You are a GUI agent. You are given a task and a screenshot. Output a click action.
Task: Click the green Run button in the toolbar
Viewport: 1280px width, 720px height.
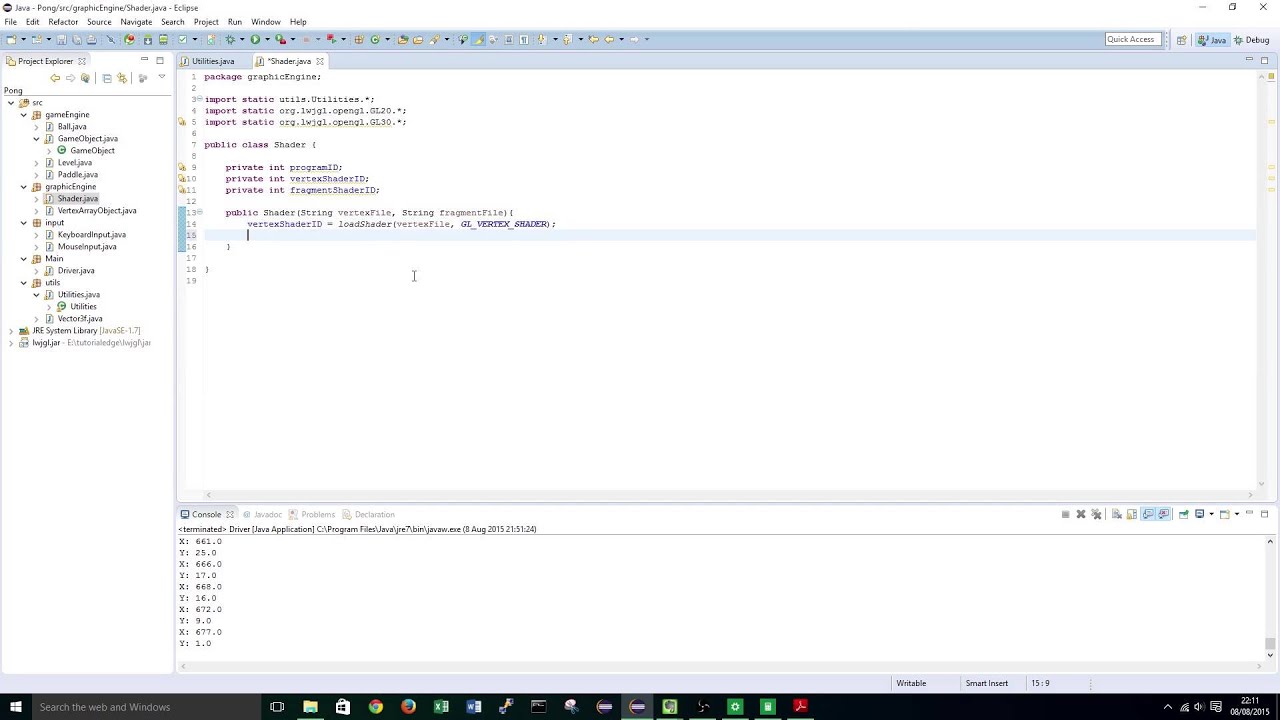255,39
